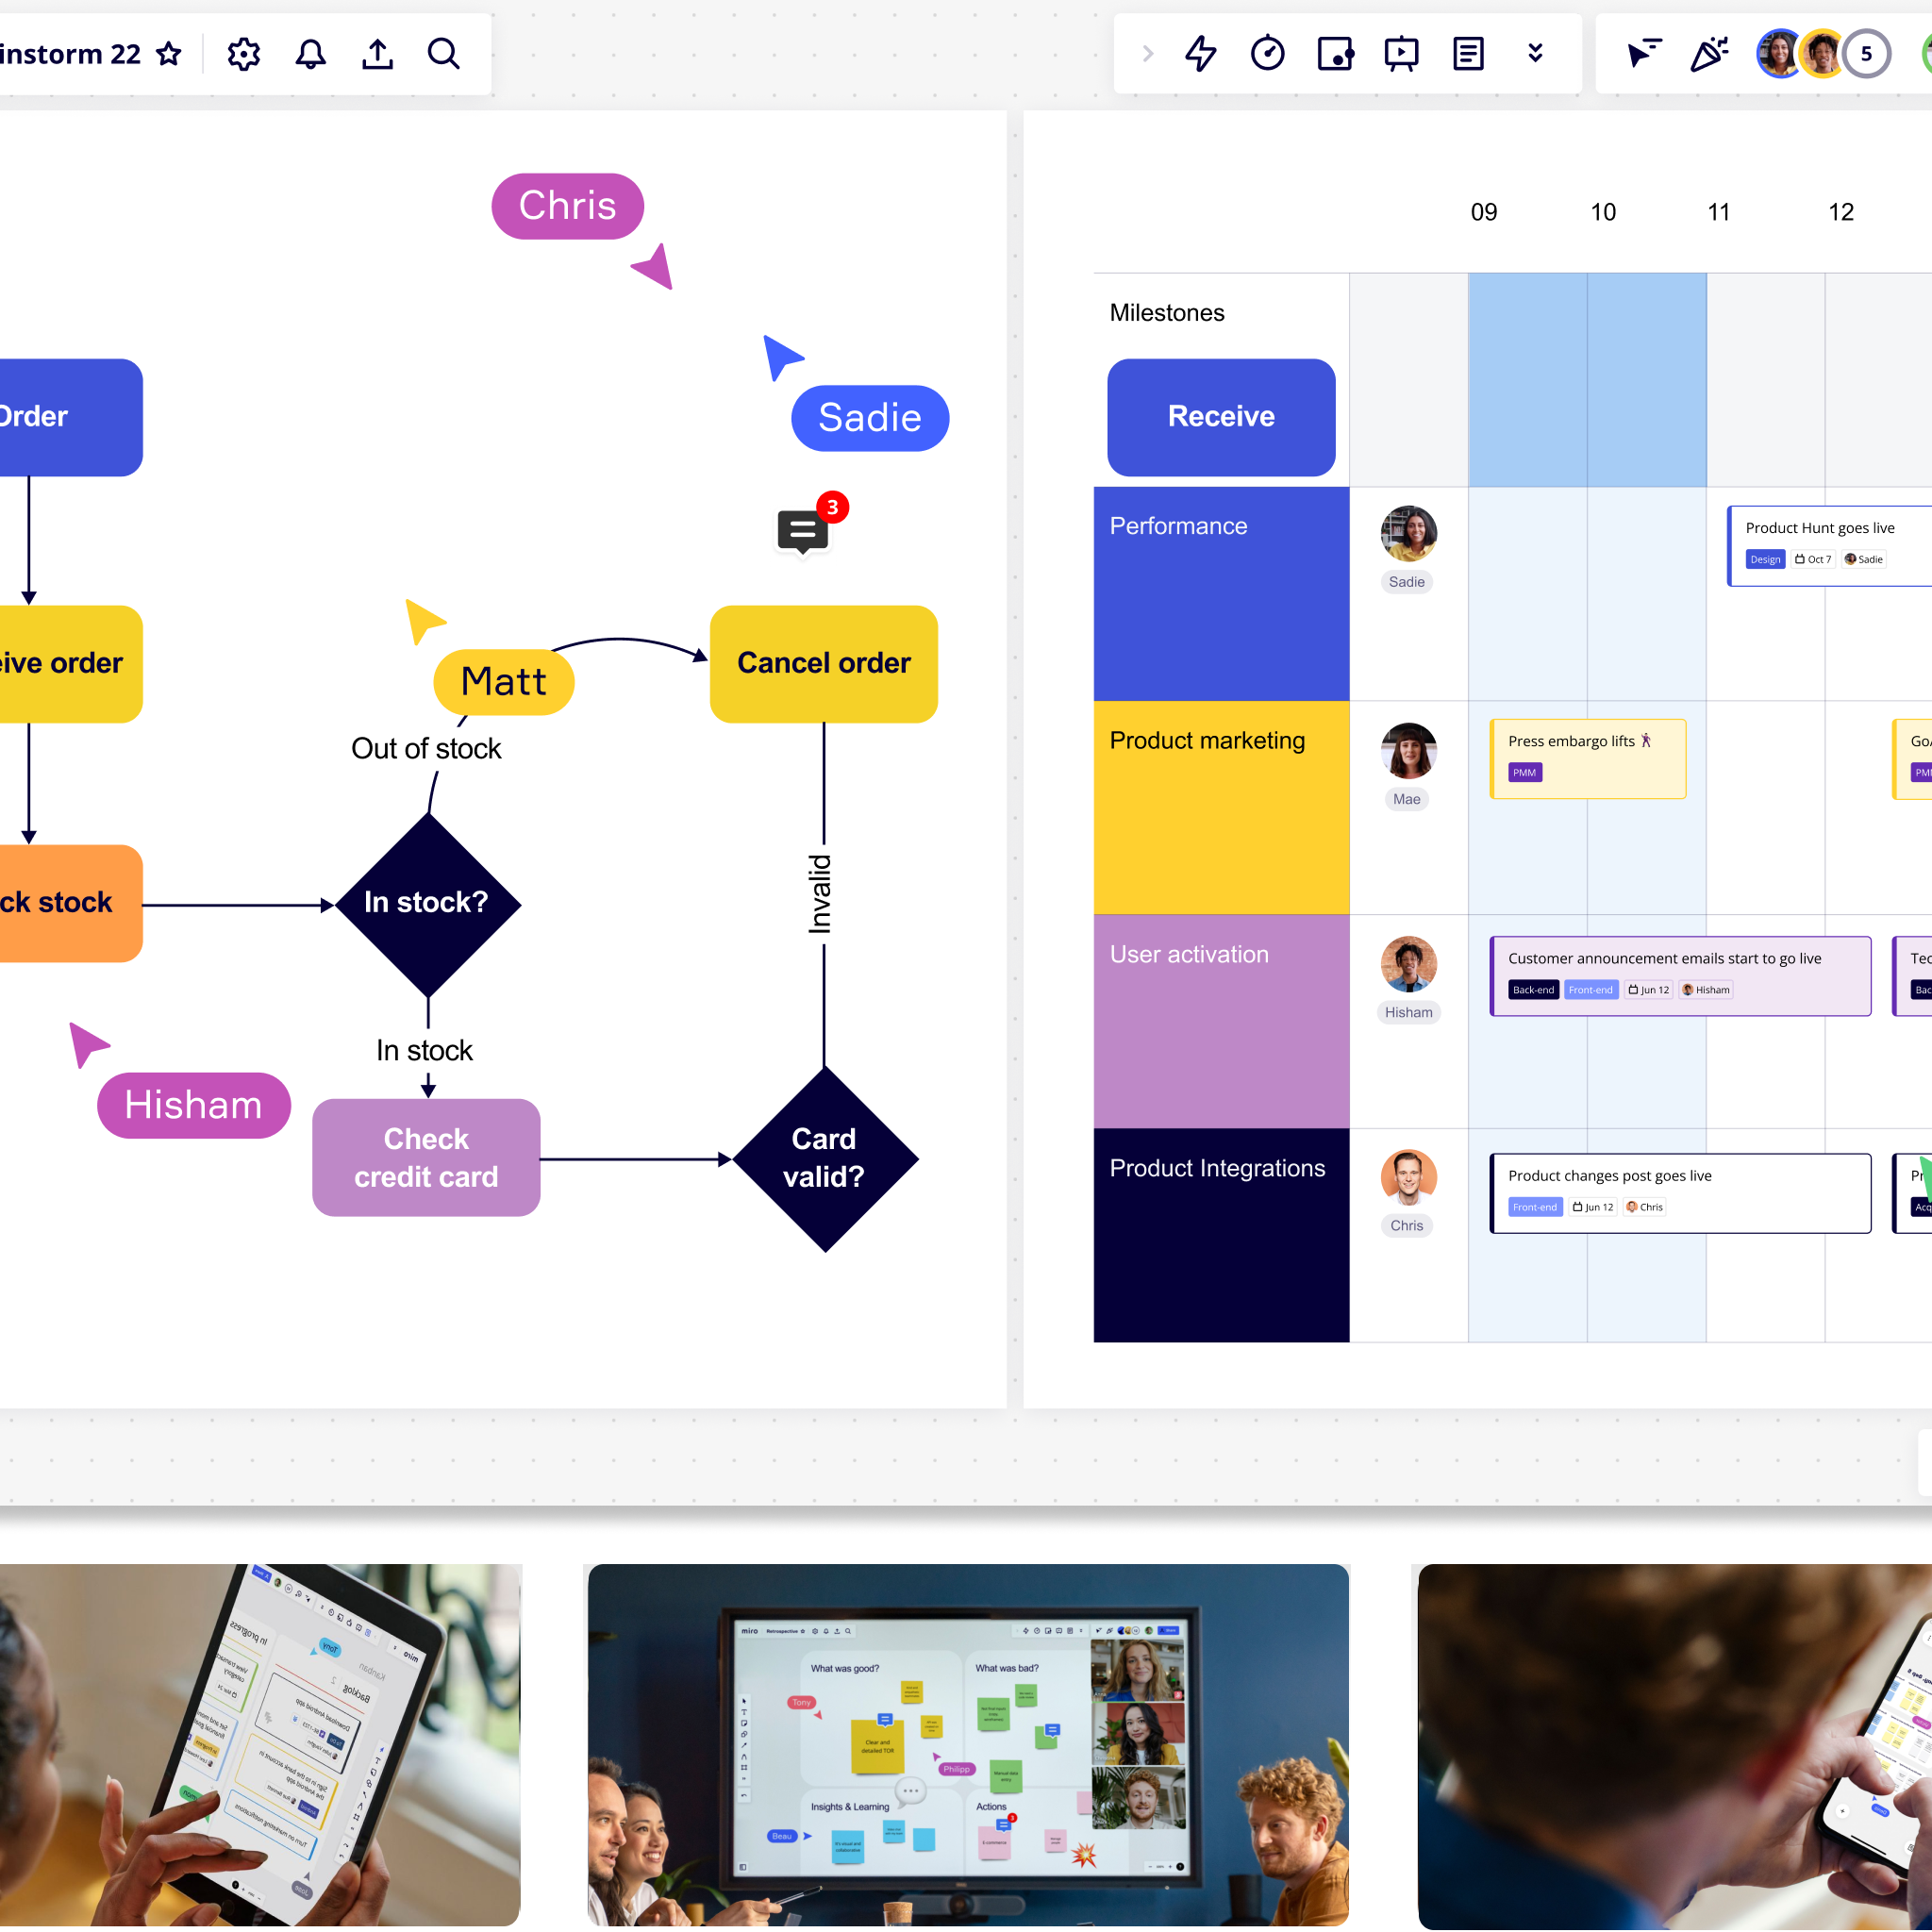Image resolution: width=1932 pixels, height=1932 pixels.
Task: Click the lightning bolt icon
Action: point(1200,54)
